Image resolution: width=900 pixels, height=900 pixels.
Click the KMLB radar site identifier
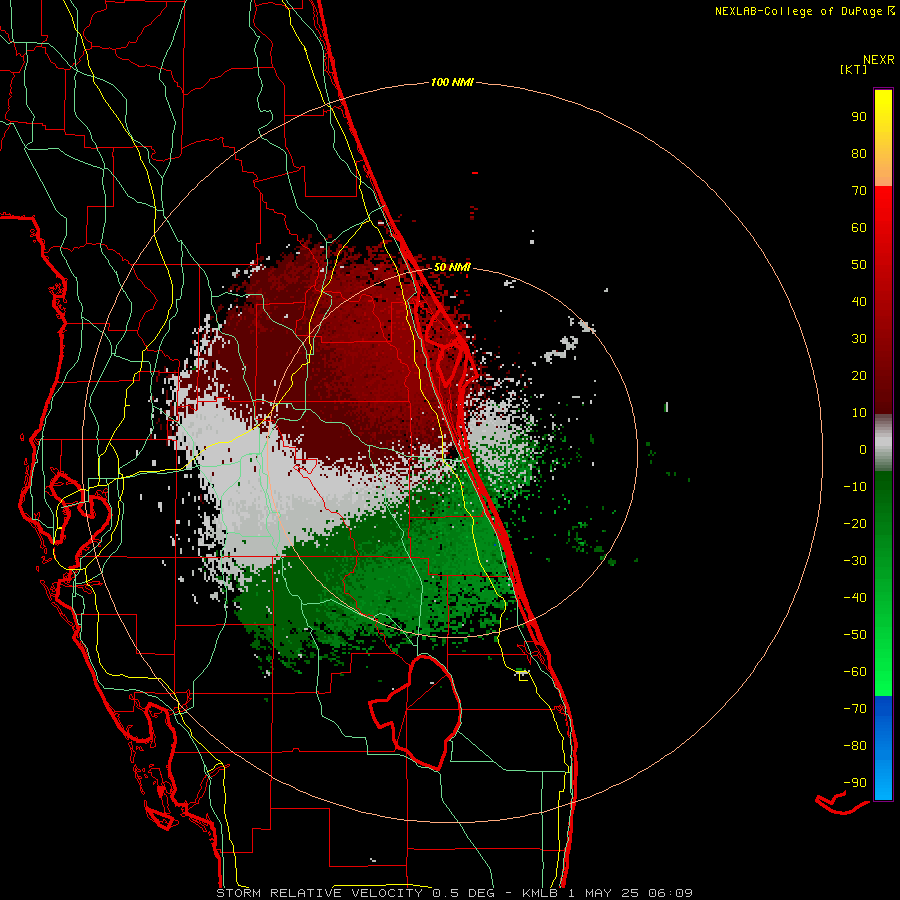click(x=540, y=893)
